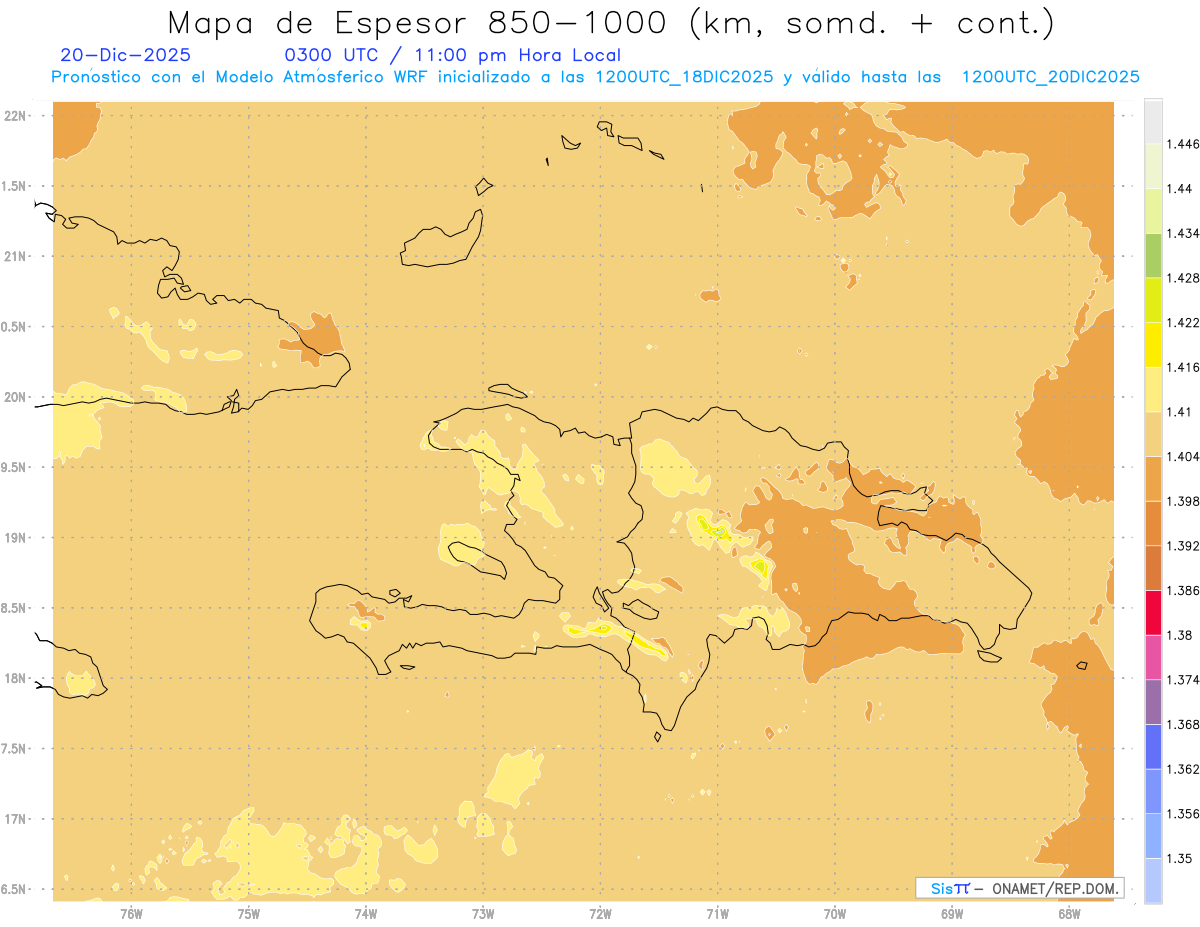Click the '1.356' colorbar value
1200x927 pixels.
tap(1183, 814)
